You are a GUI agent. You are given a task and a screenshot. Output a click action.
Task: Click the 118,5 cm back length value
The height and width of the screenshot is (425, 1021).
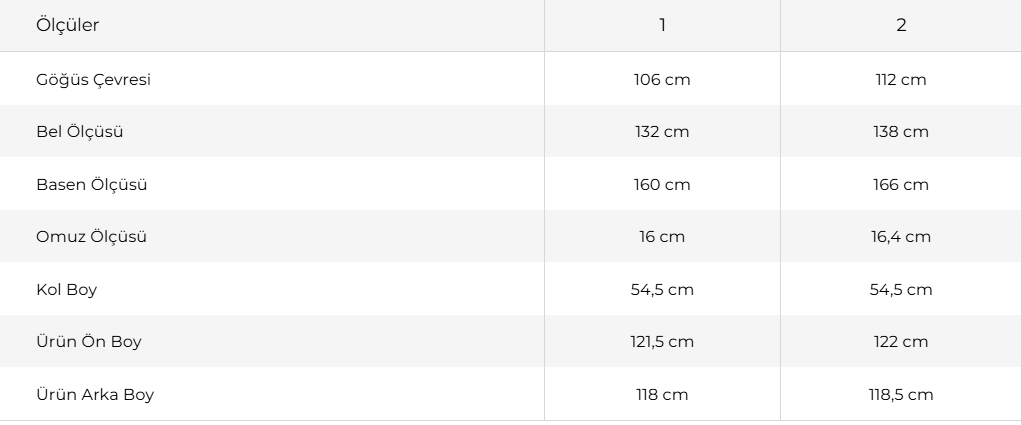tap(901, 395)
